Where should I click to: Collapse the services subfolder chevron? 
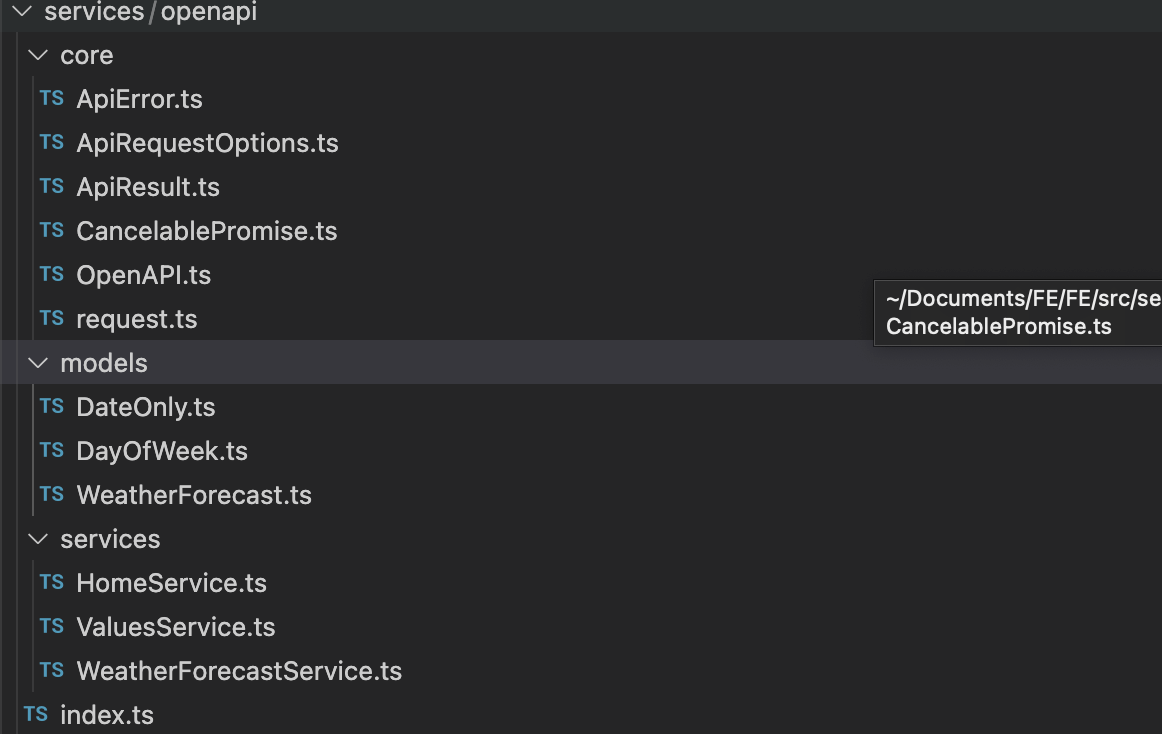pyautogui.click(x=38, y=539)
